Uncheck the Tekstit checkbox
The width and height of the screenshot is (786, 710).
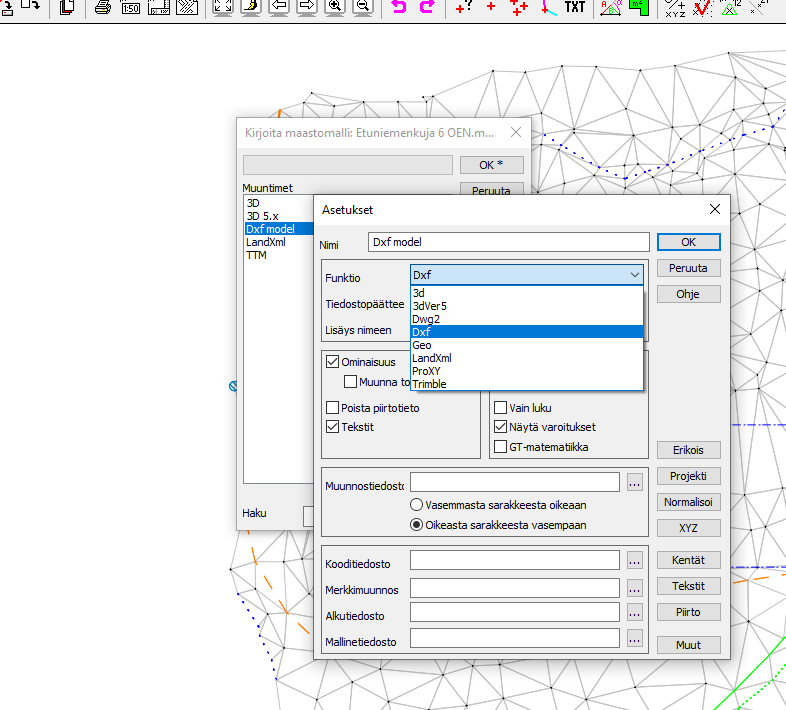(332, 427)
